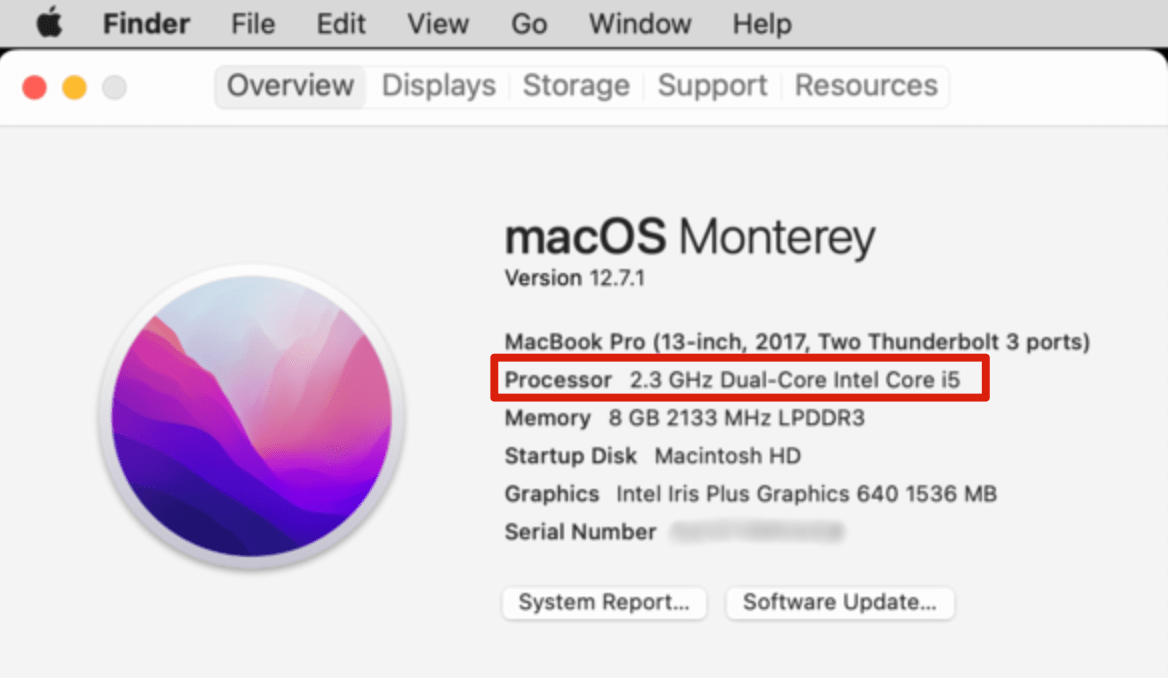
Task: Open the Window menu
Action: (x=640, y=23)
